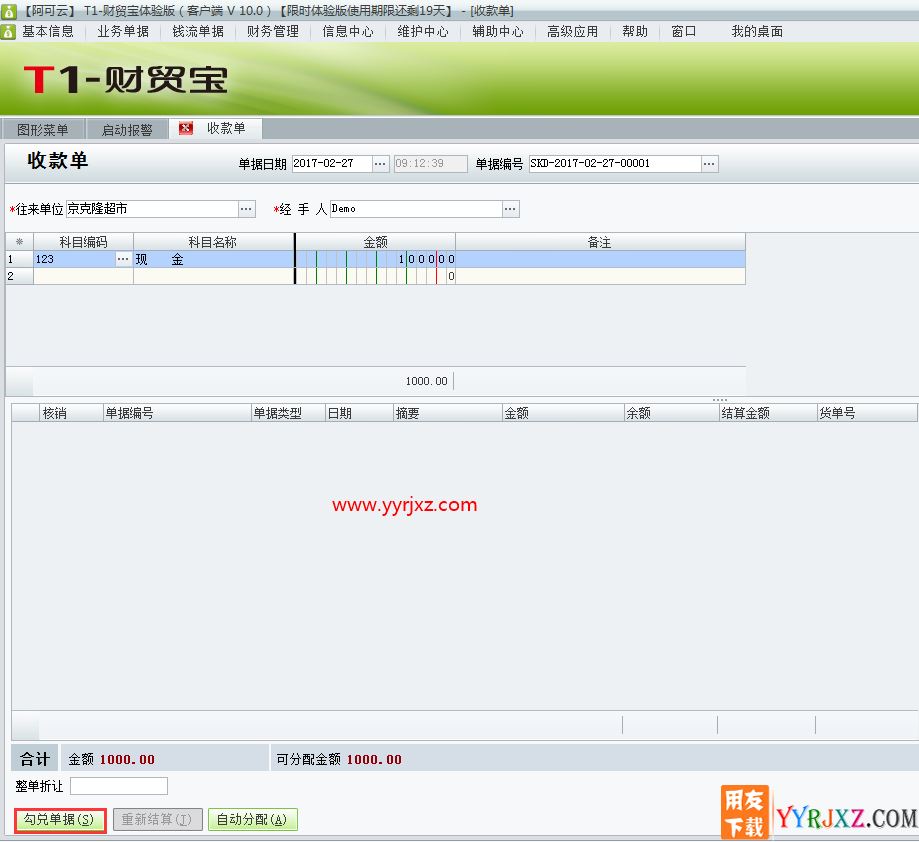This screenshot has height=842, width=919.
Task: Switch to the 图形菜单 tab
Action: [43, 129]
